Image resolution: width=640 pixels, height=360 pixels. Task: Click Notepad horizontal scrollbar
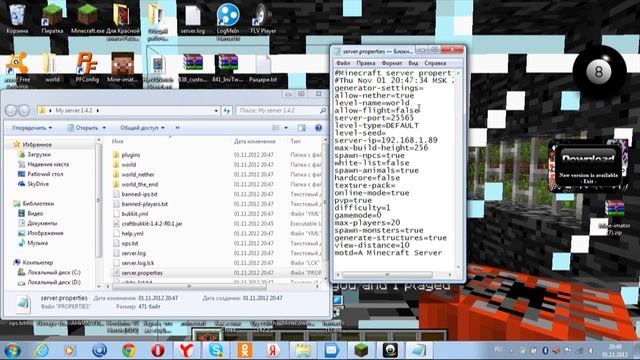click(387, 274)
